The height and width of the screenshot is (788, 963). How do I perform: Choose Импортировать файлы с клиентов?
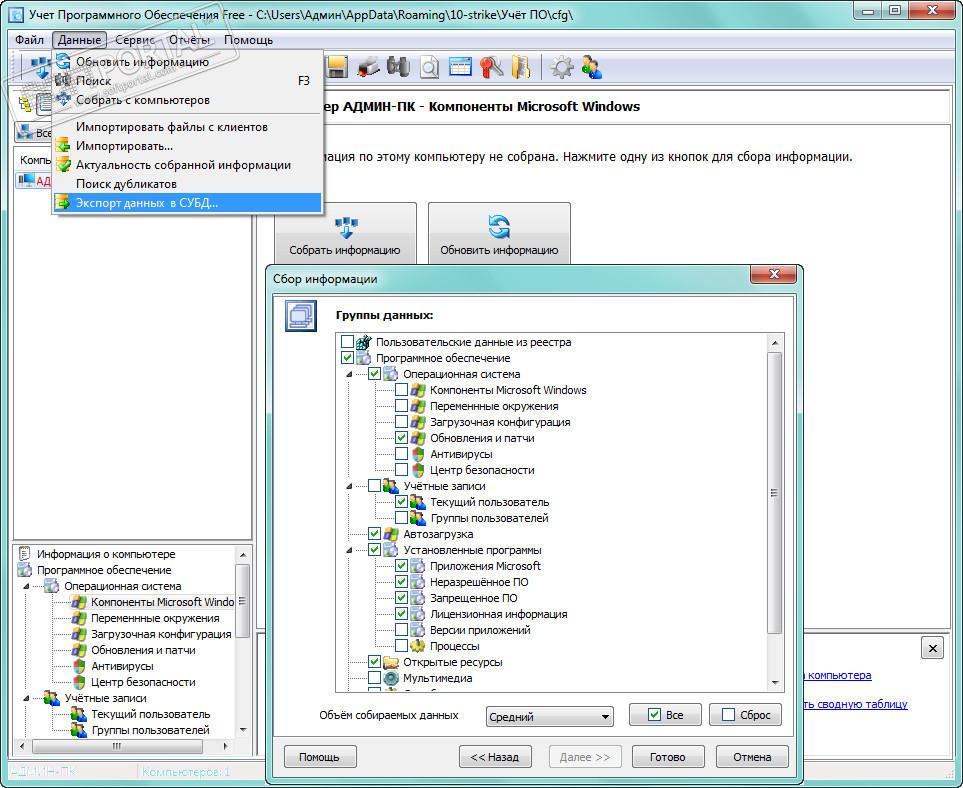pyautogui.click(x=187, y=127)
